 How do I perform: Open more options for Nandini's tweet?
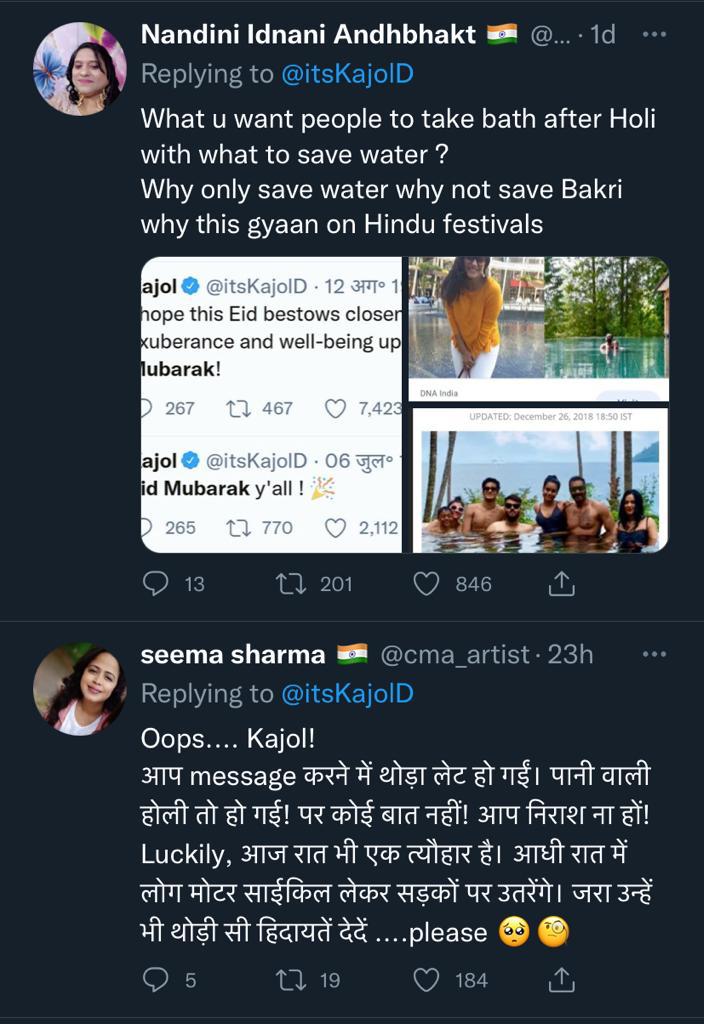[654, 35]
